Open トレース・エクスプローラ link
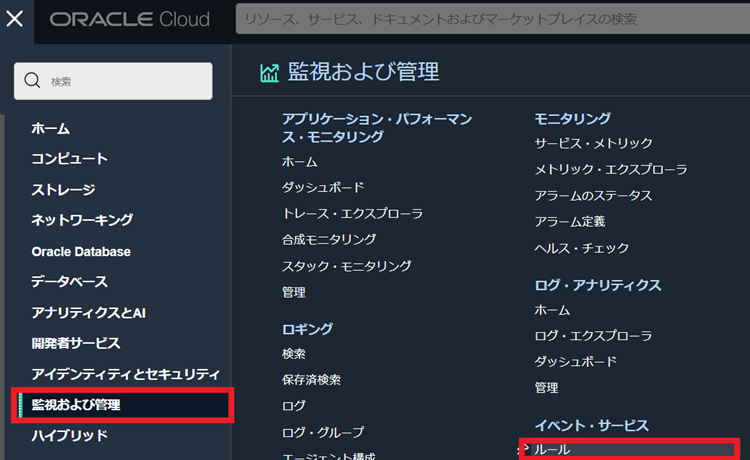The image size is (750, 460). click(352, 214)
